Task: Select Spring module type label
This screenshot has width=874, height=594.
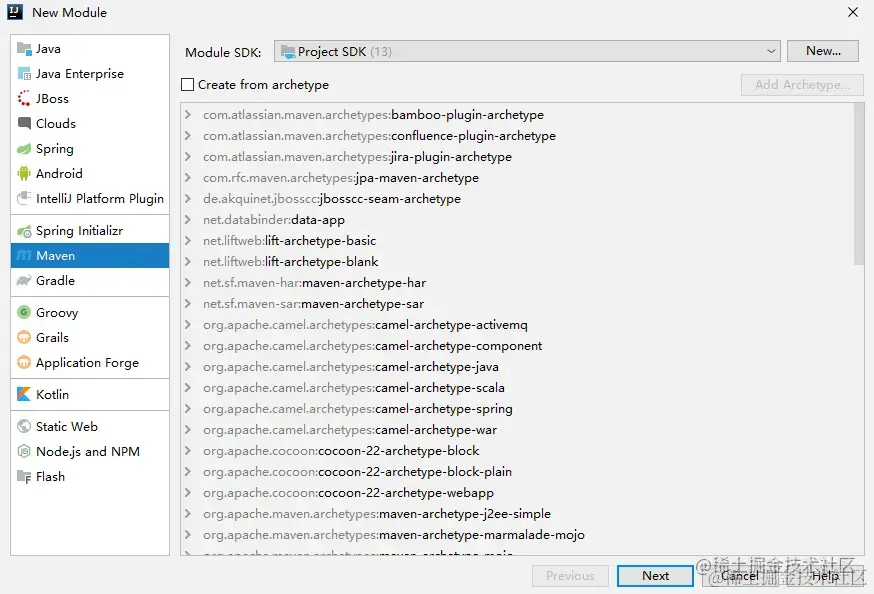Action: tap(55, 149)
